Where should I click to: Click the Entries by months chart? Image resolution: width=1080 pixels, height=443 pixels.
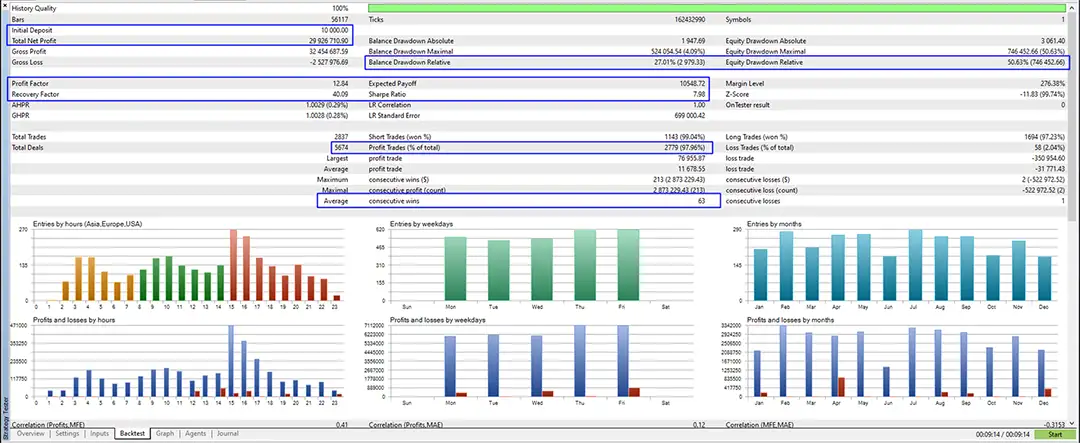[x=903, y=266]
